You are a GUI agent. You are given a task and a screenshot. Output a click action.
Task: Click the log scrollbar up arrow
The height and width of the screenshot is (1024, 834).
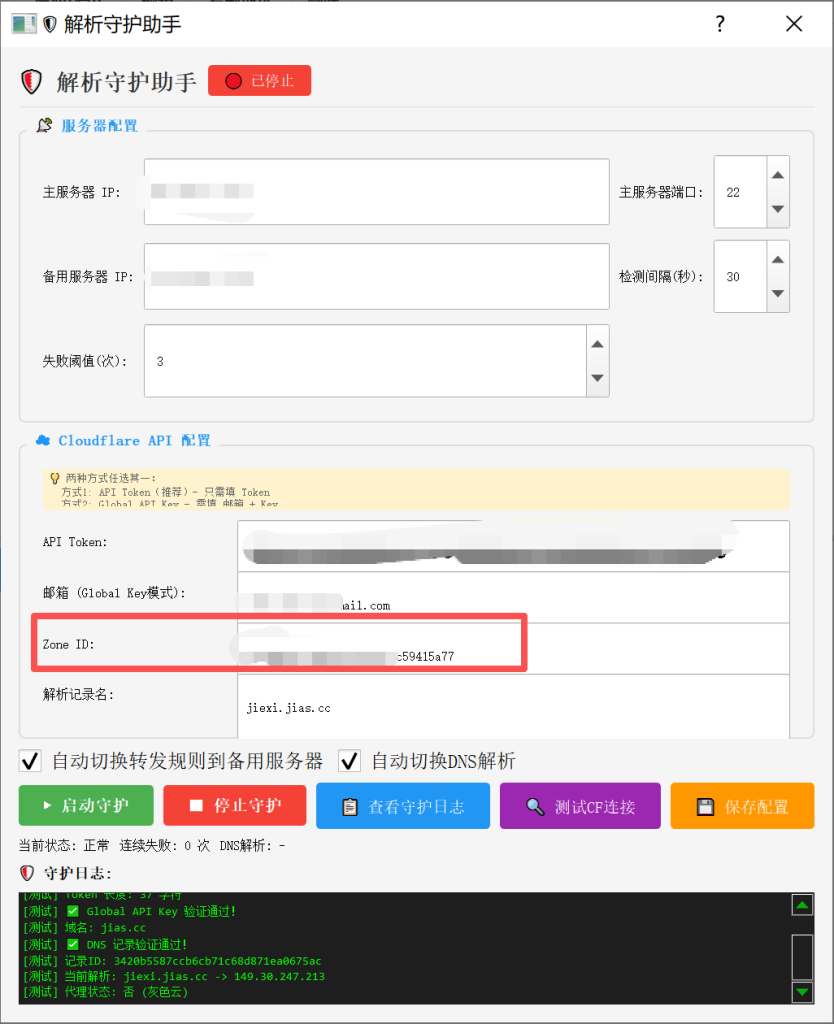click(802, 904)
